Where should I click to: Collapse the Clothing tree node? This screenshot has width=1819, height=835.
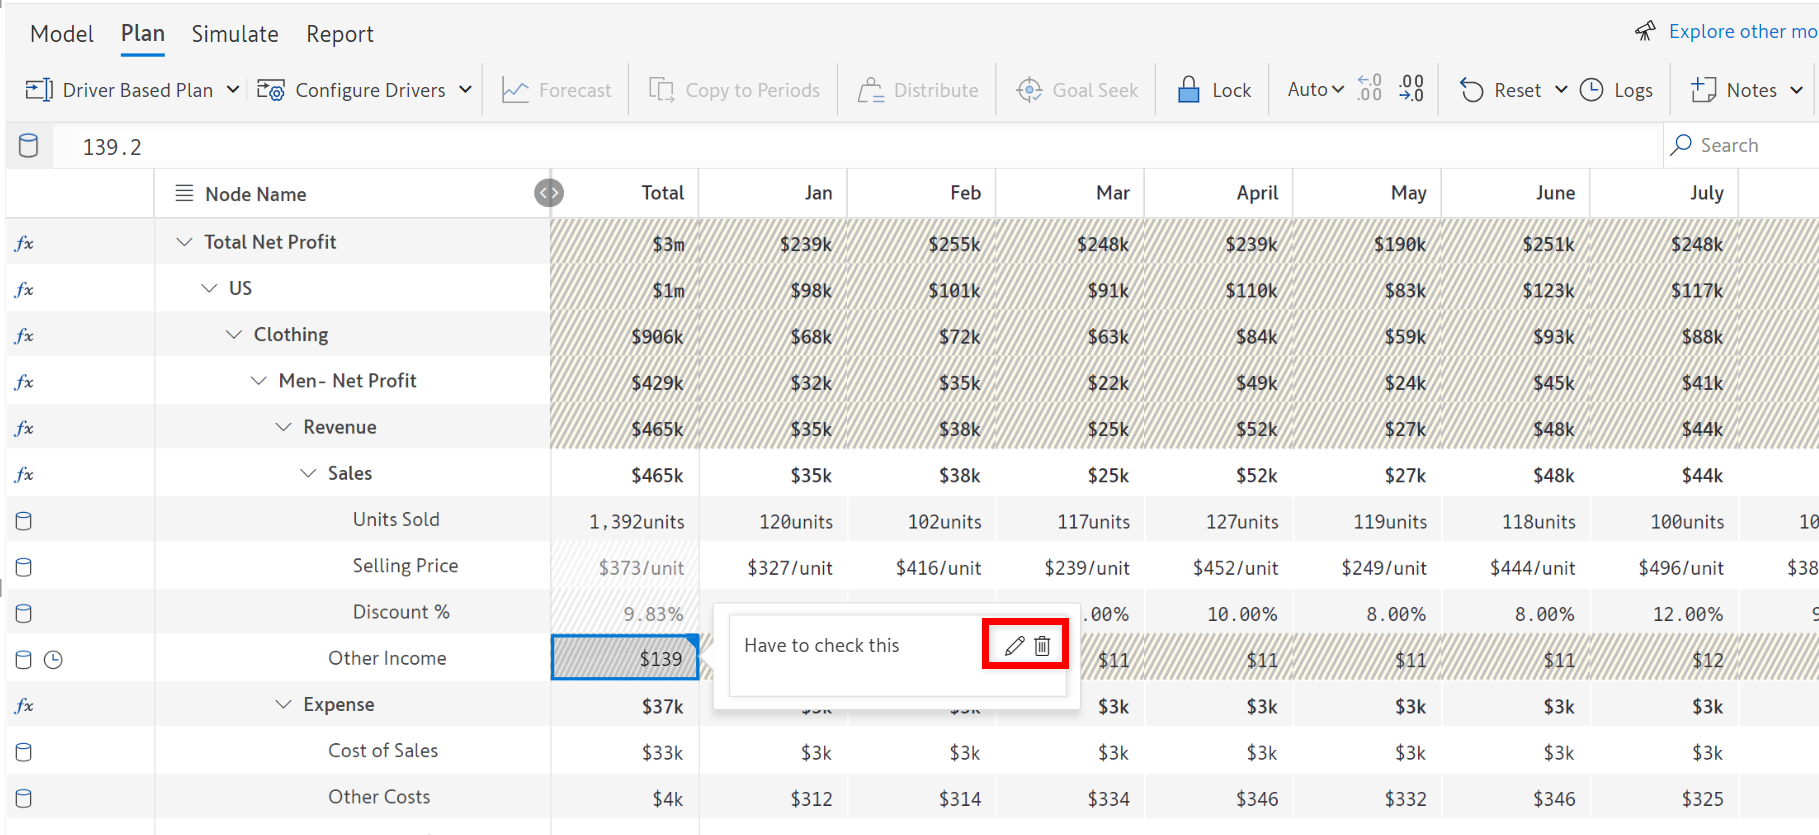(234, 334)
